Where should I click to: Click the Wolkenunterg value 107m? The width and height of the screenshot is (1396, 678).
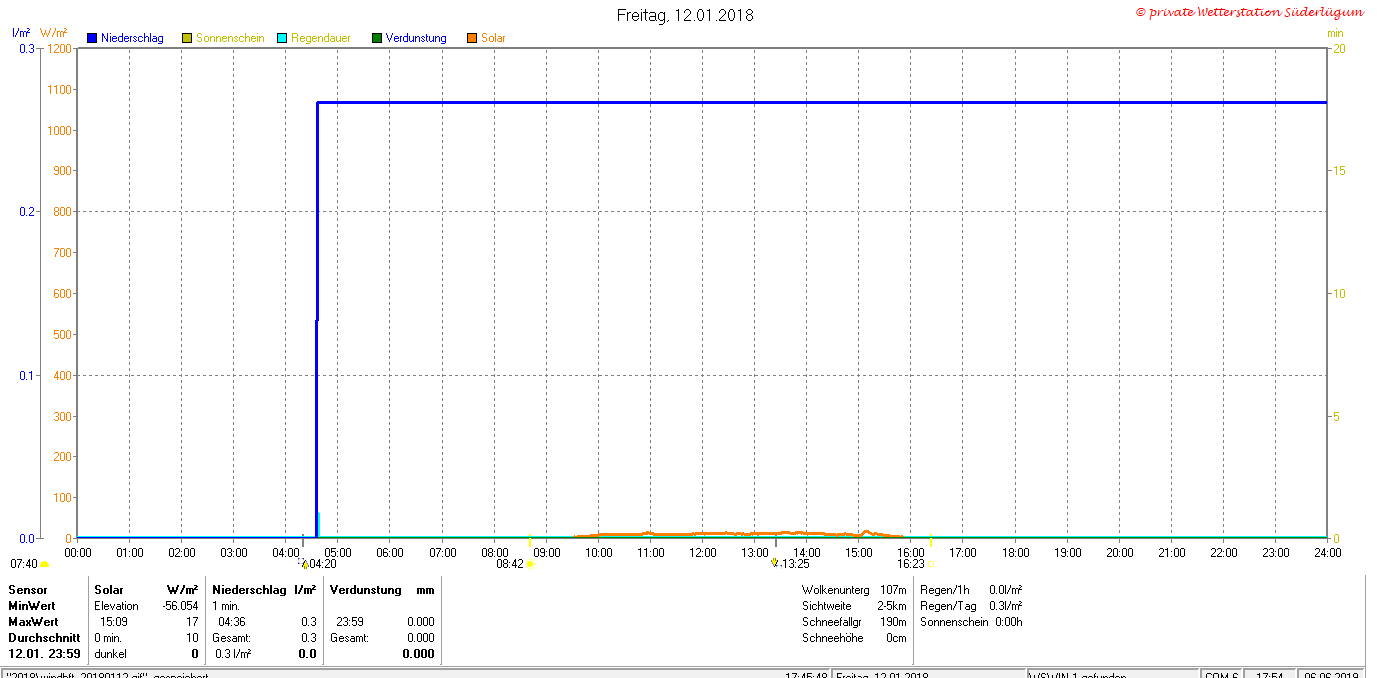tap(892, 590)
